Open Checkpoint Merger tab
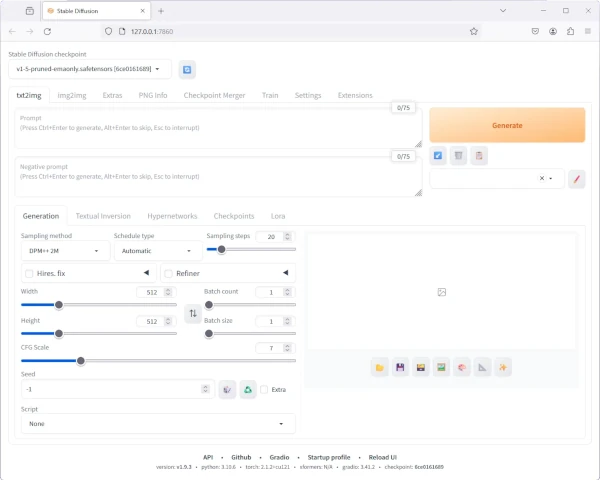This screenshot has width=600, height=480. 214,95
